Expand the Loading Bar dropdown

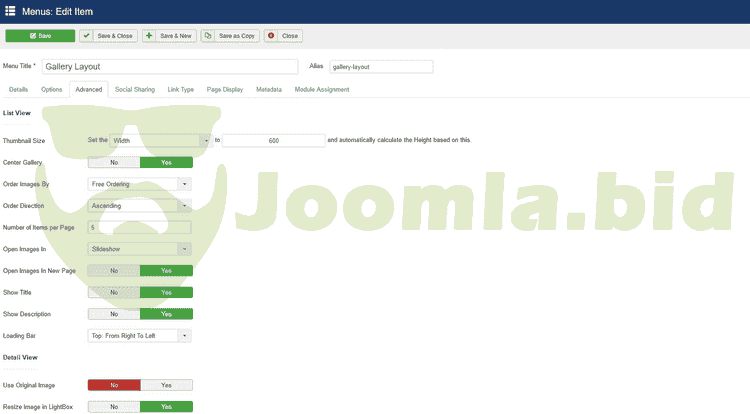tap(140, 336)
